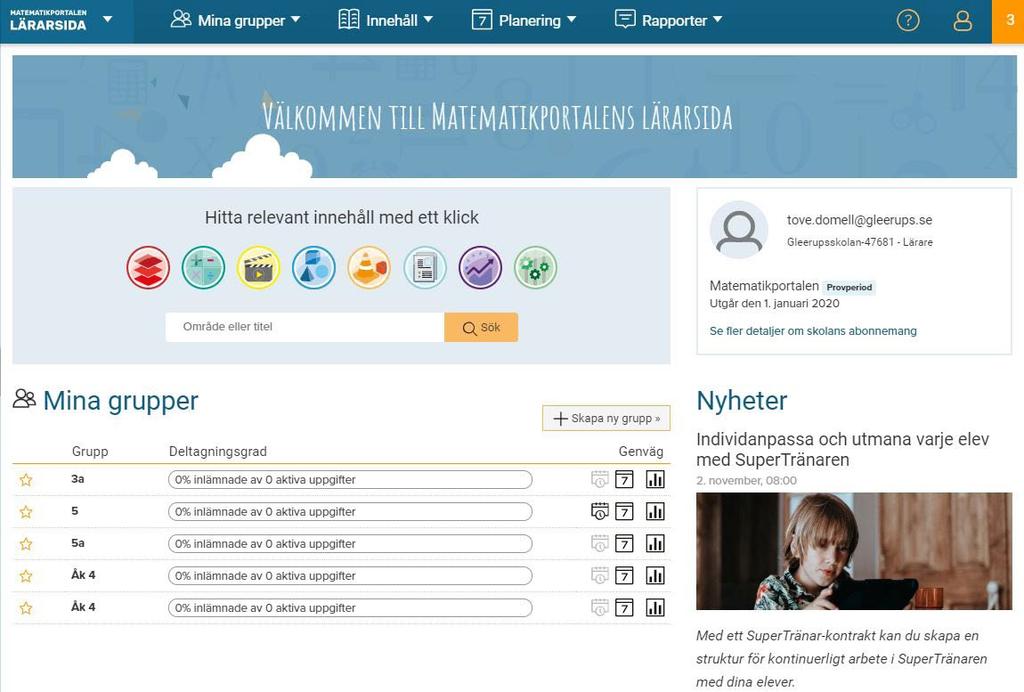
Task: Open the Mina grupper dropdown menu
Action: point(235,20)
